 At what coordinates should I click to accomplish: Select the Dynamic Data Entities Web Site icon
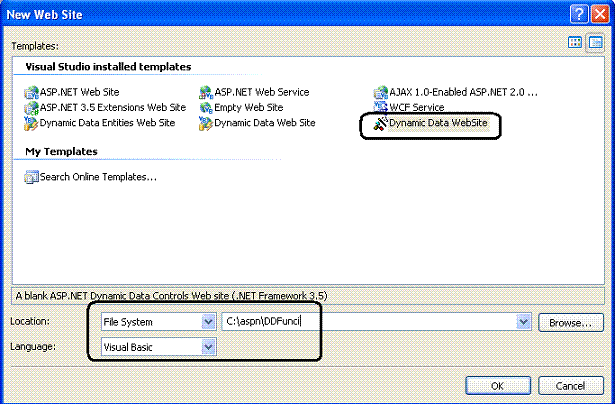[x=31, y=123]
